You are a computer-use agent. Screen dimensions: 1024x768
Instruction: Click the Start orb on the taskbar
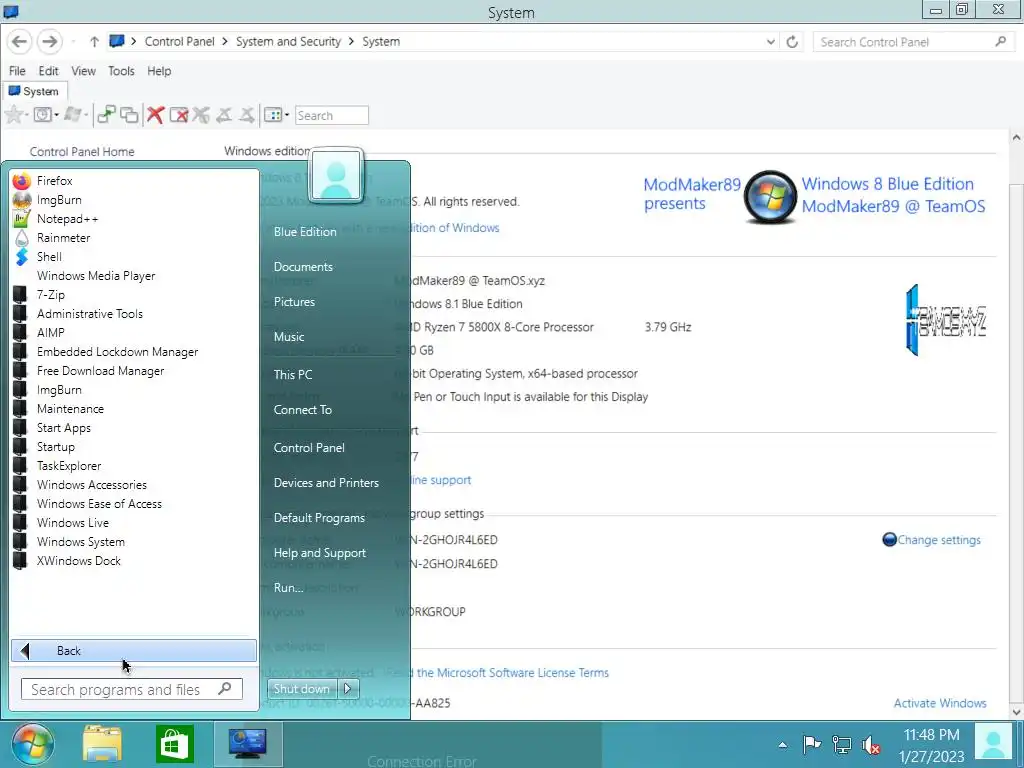[x=32, y=744]
